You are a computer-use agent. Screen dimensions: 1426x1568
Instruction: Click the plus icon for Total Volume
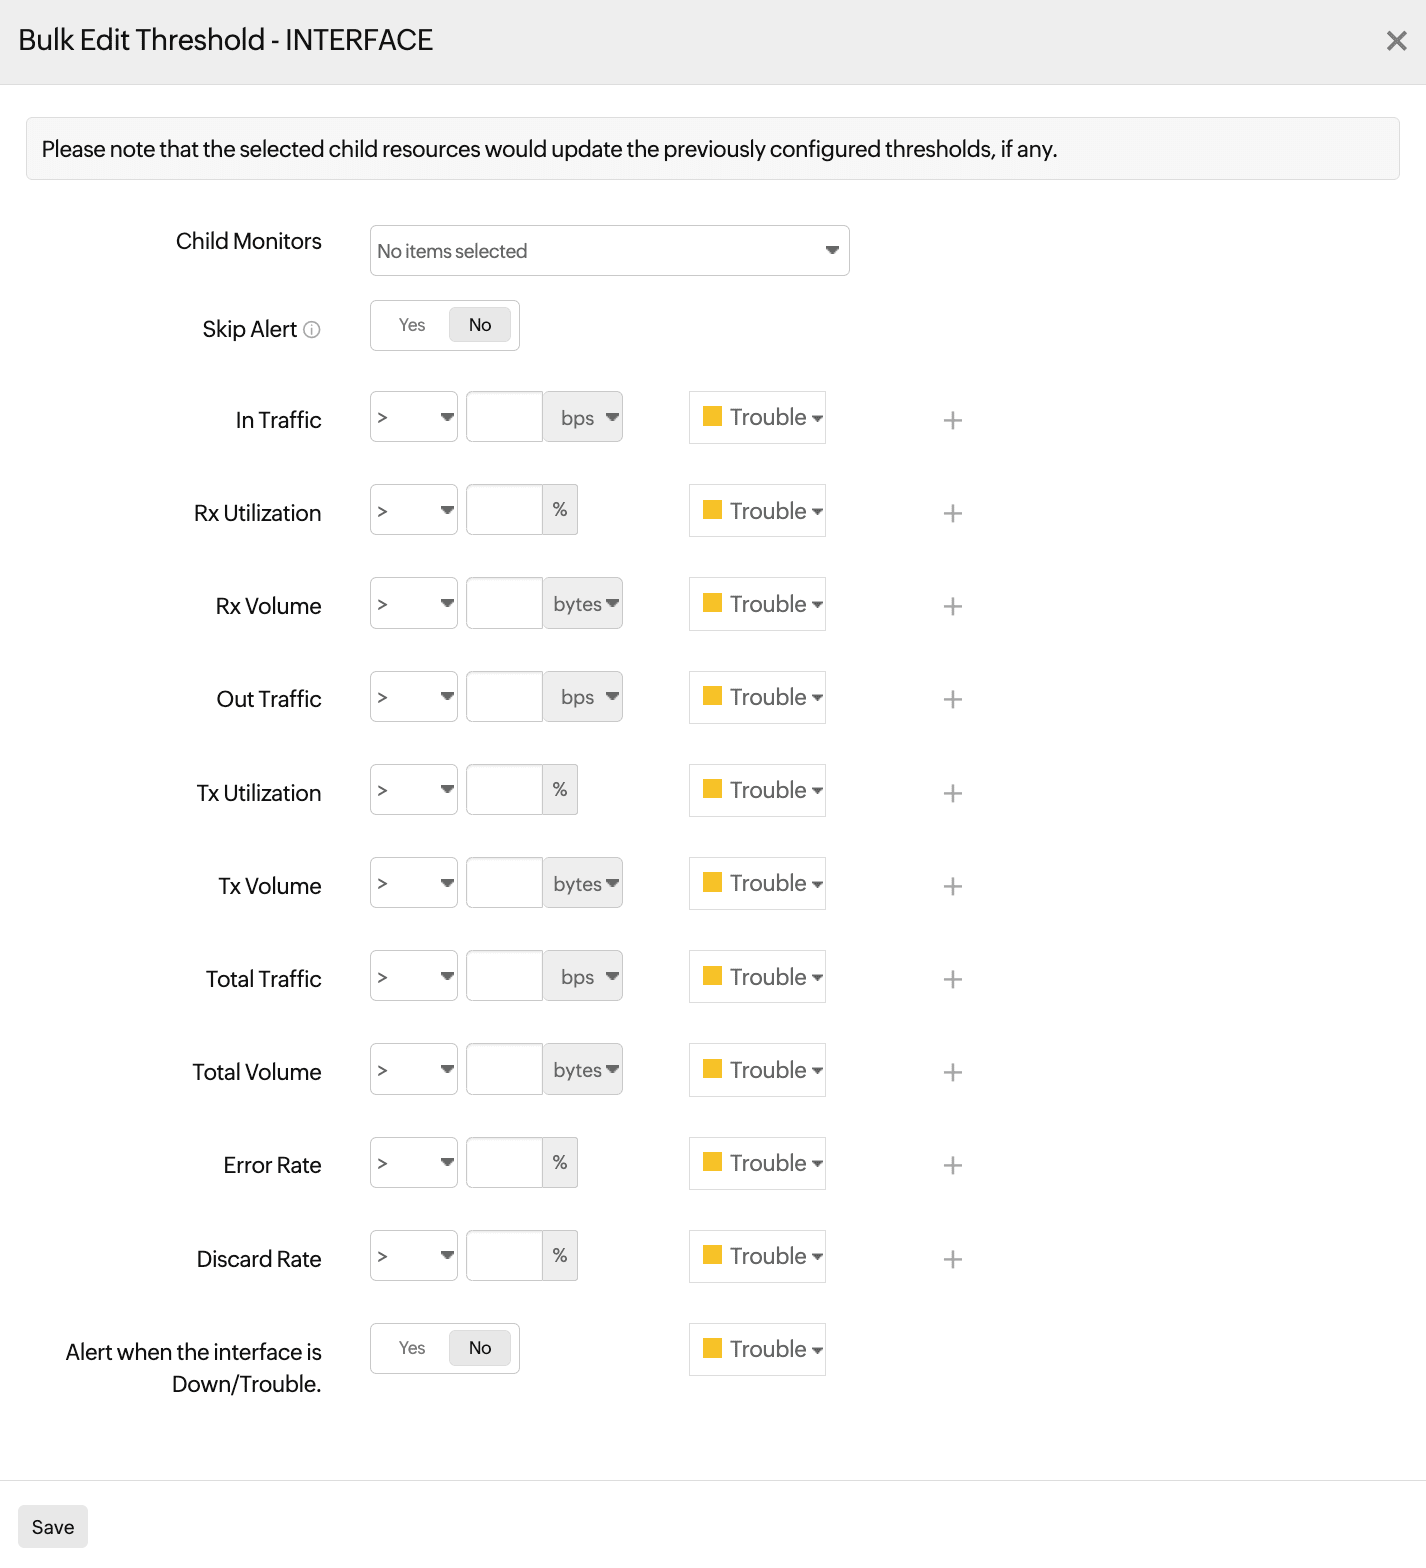click(952, 1072)
